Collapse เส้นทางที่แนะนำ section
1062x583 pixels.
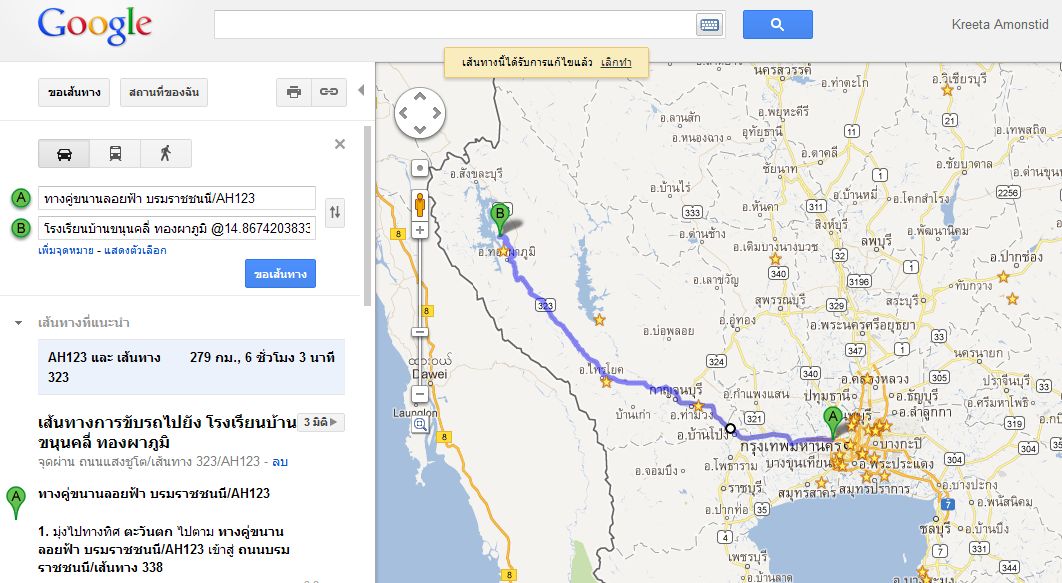[18, 323]
